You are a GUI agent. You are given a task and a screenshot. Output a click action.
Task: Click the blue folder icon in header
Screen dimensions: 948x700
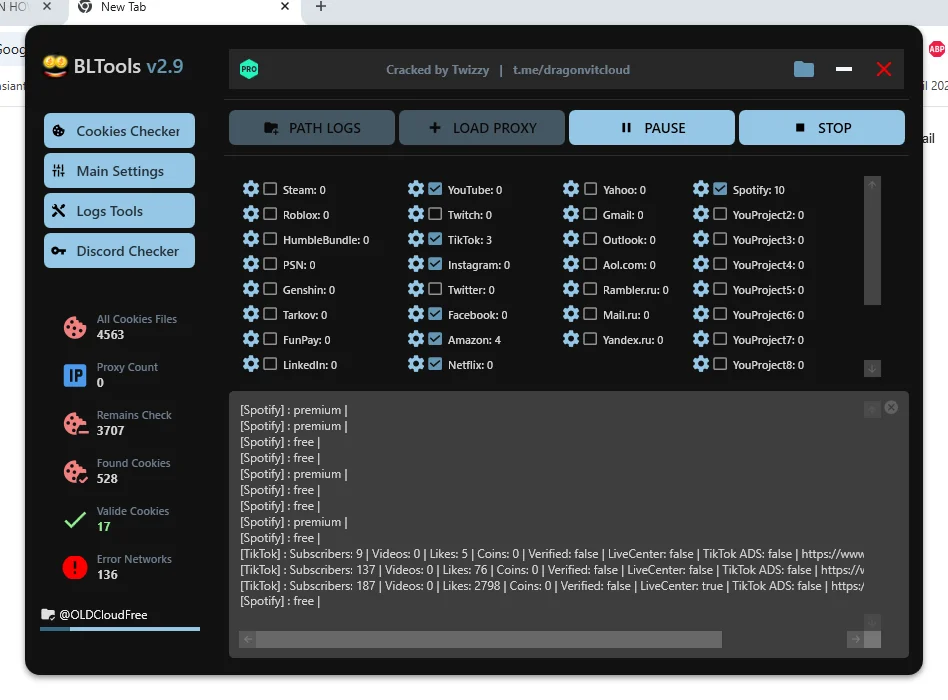804,70
